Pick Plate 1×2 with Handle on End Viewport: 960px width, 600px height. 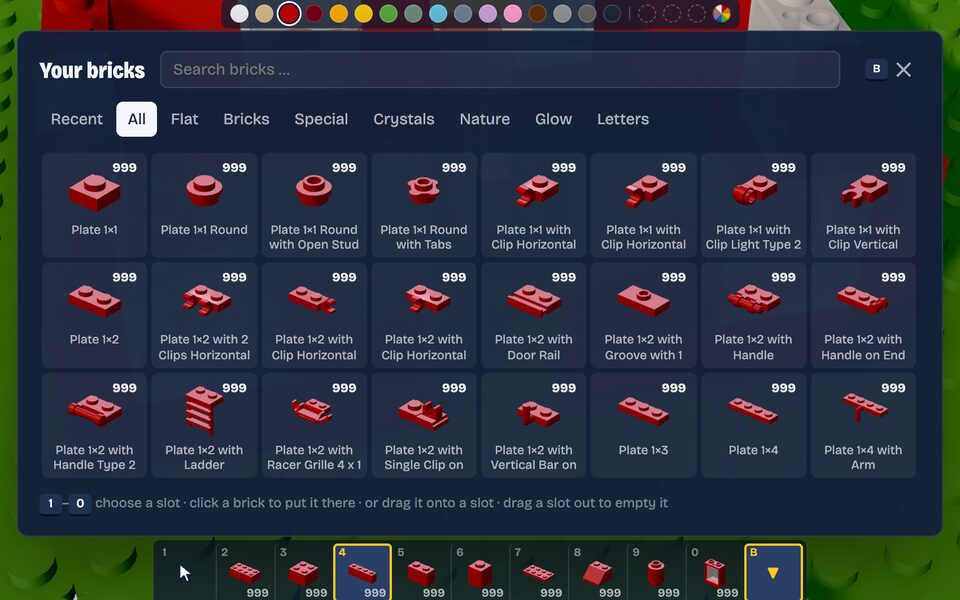863,315
